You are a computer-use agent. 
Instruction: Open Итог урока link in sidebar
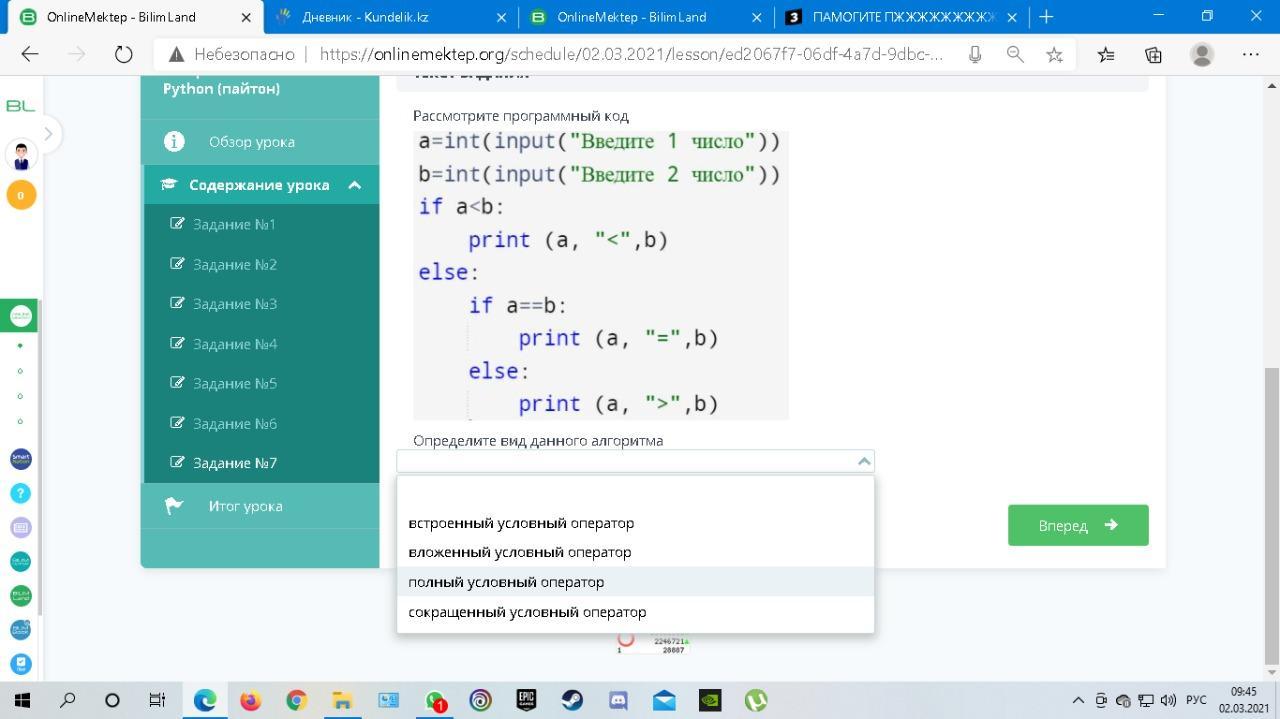coord(245,506)
